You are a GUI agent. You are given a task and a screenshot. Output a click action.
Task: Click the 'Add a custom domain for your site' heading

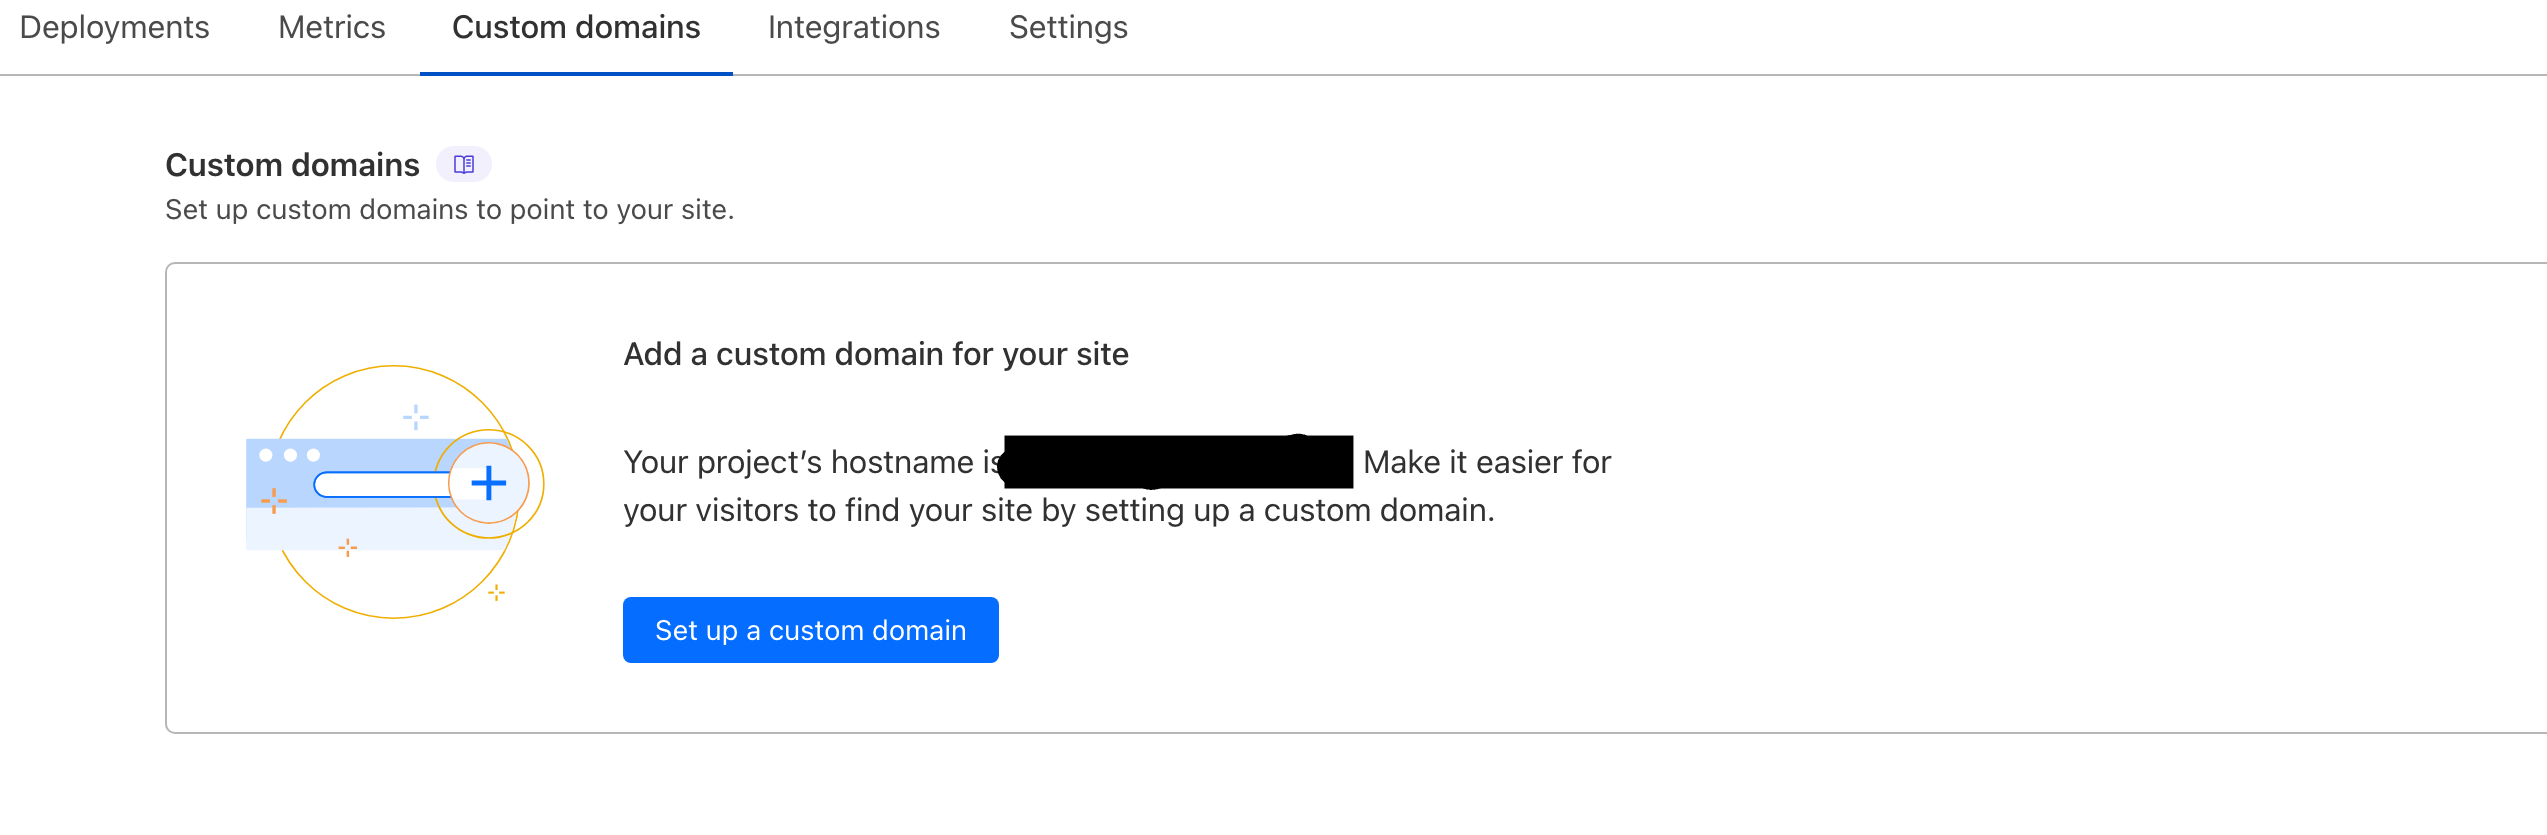coord(875,354)
